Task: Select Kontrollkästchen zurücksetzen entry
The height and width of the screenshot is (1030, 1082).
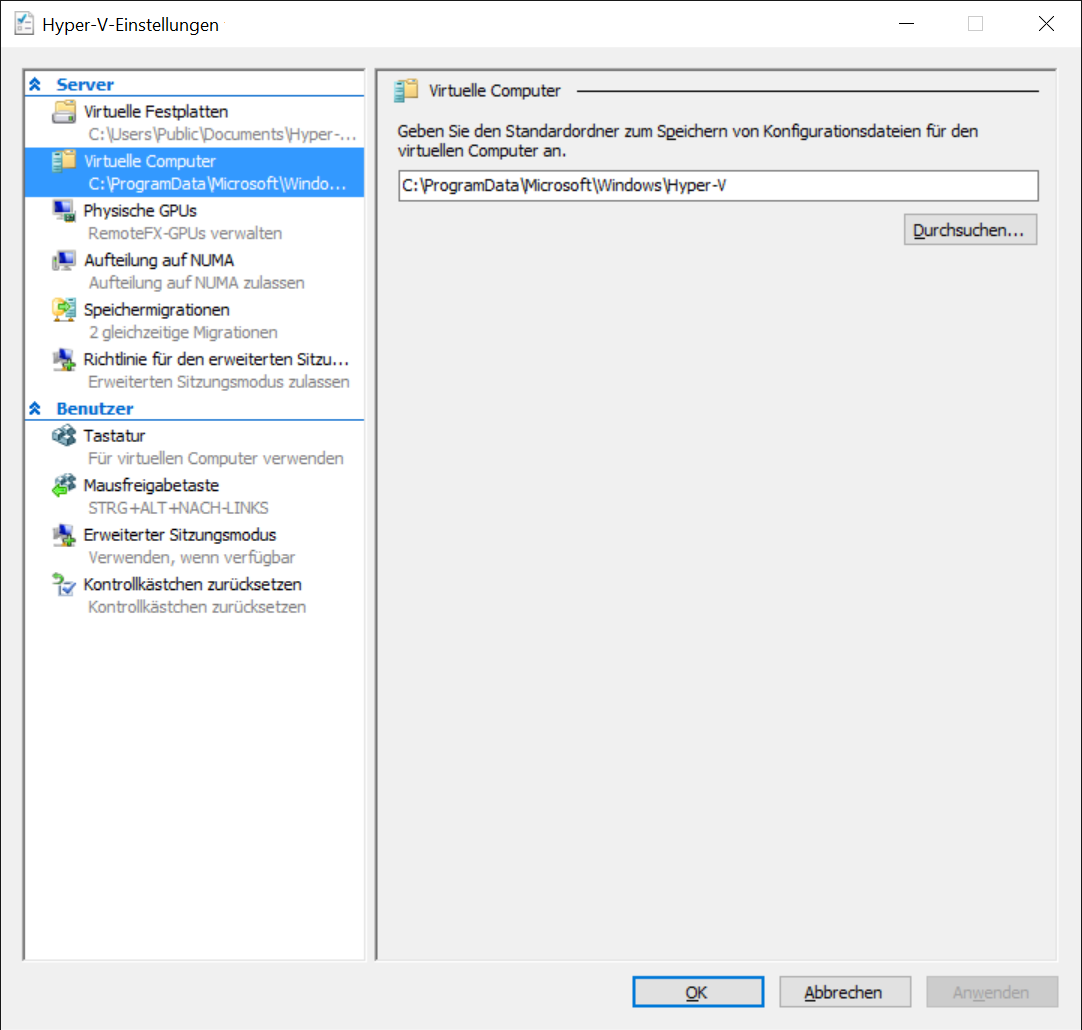Action: (193, 585)
